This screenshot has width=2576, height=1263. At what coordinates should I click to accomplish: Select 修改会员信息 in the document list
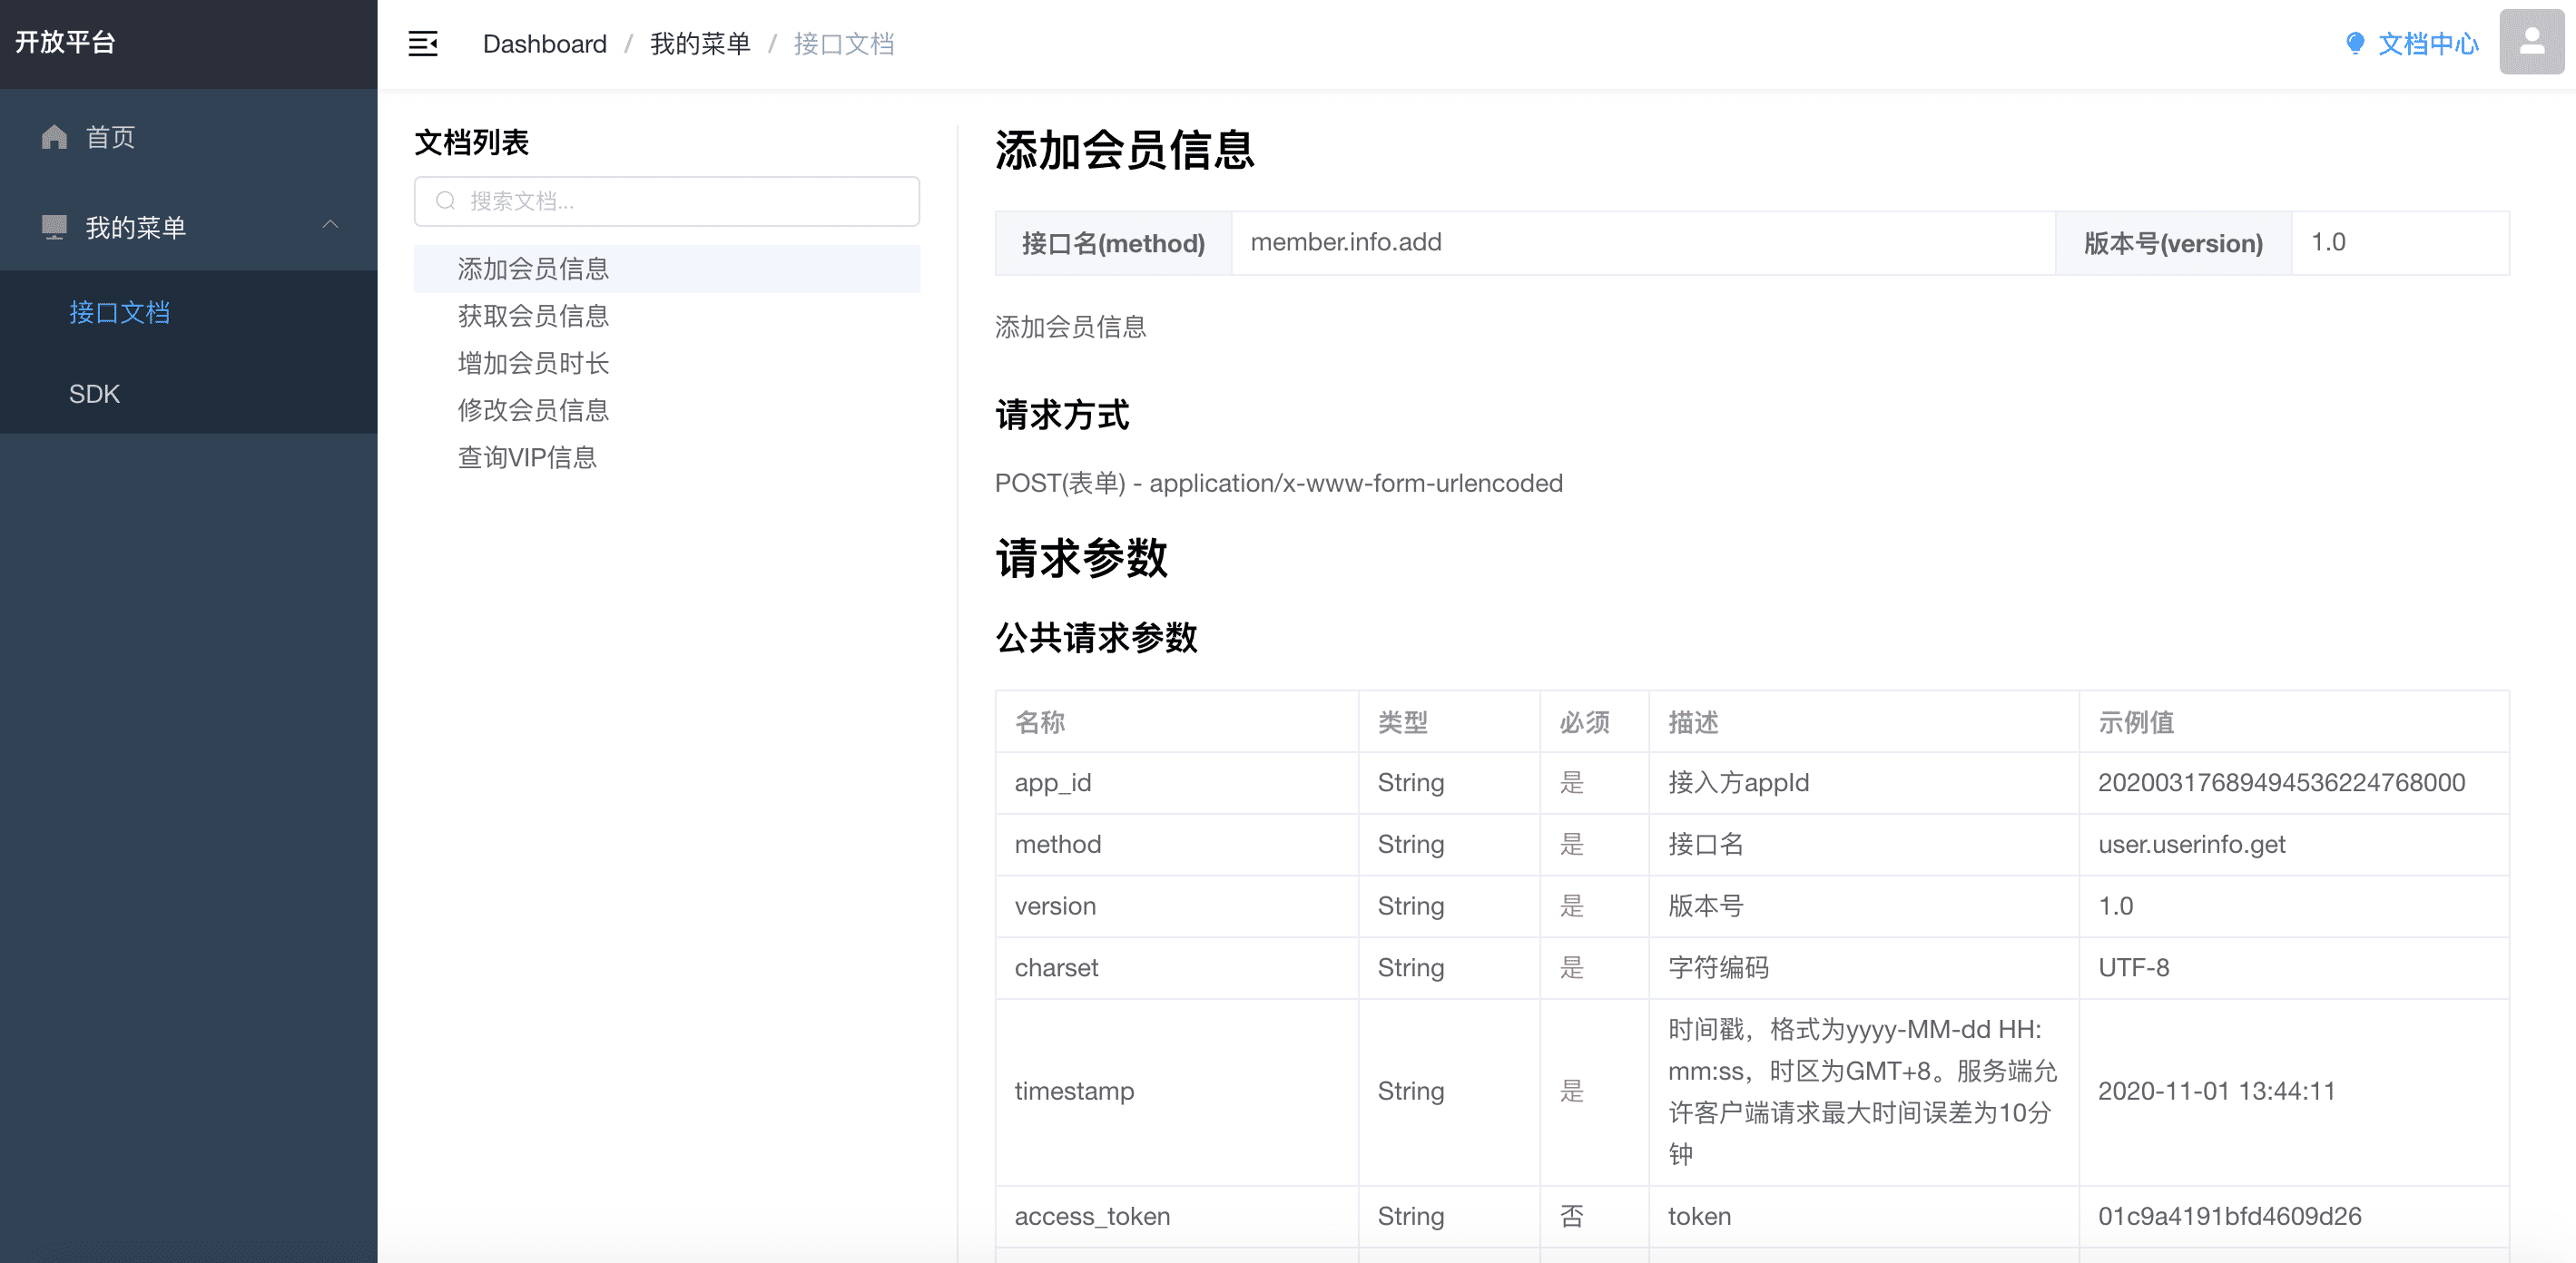pyautogui.click(x=533, y=410)
